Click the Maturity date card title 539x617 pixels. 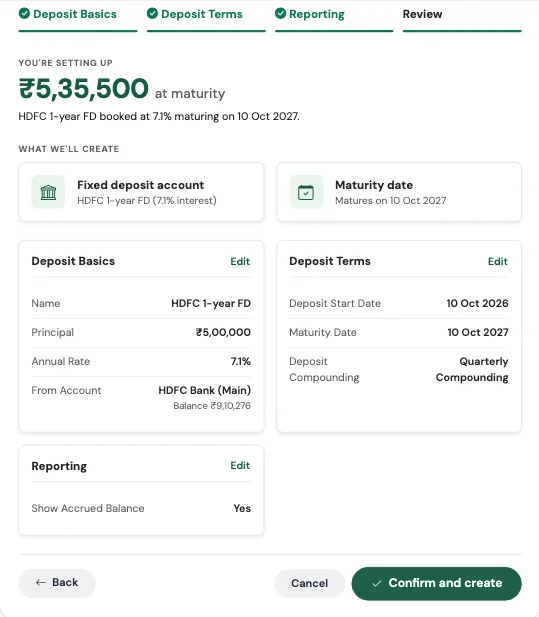pyautogui.click(x=374, y=185)
